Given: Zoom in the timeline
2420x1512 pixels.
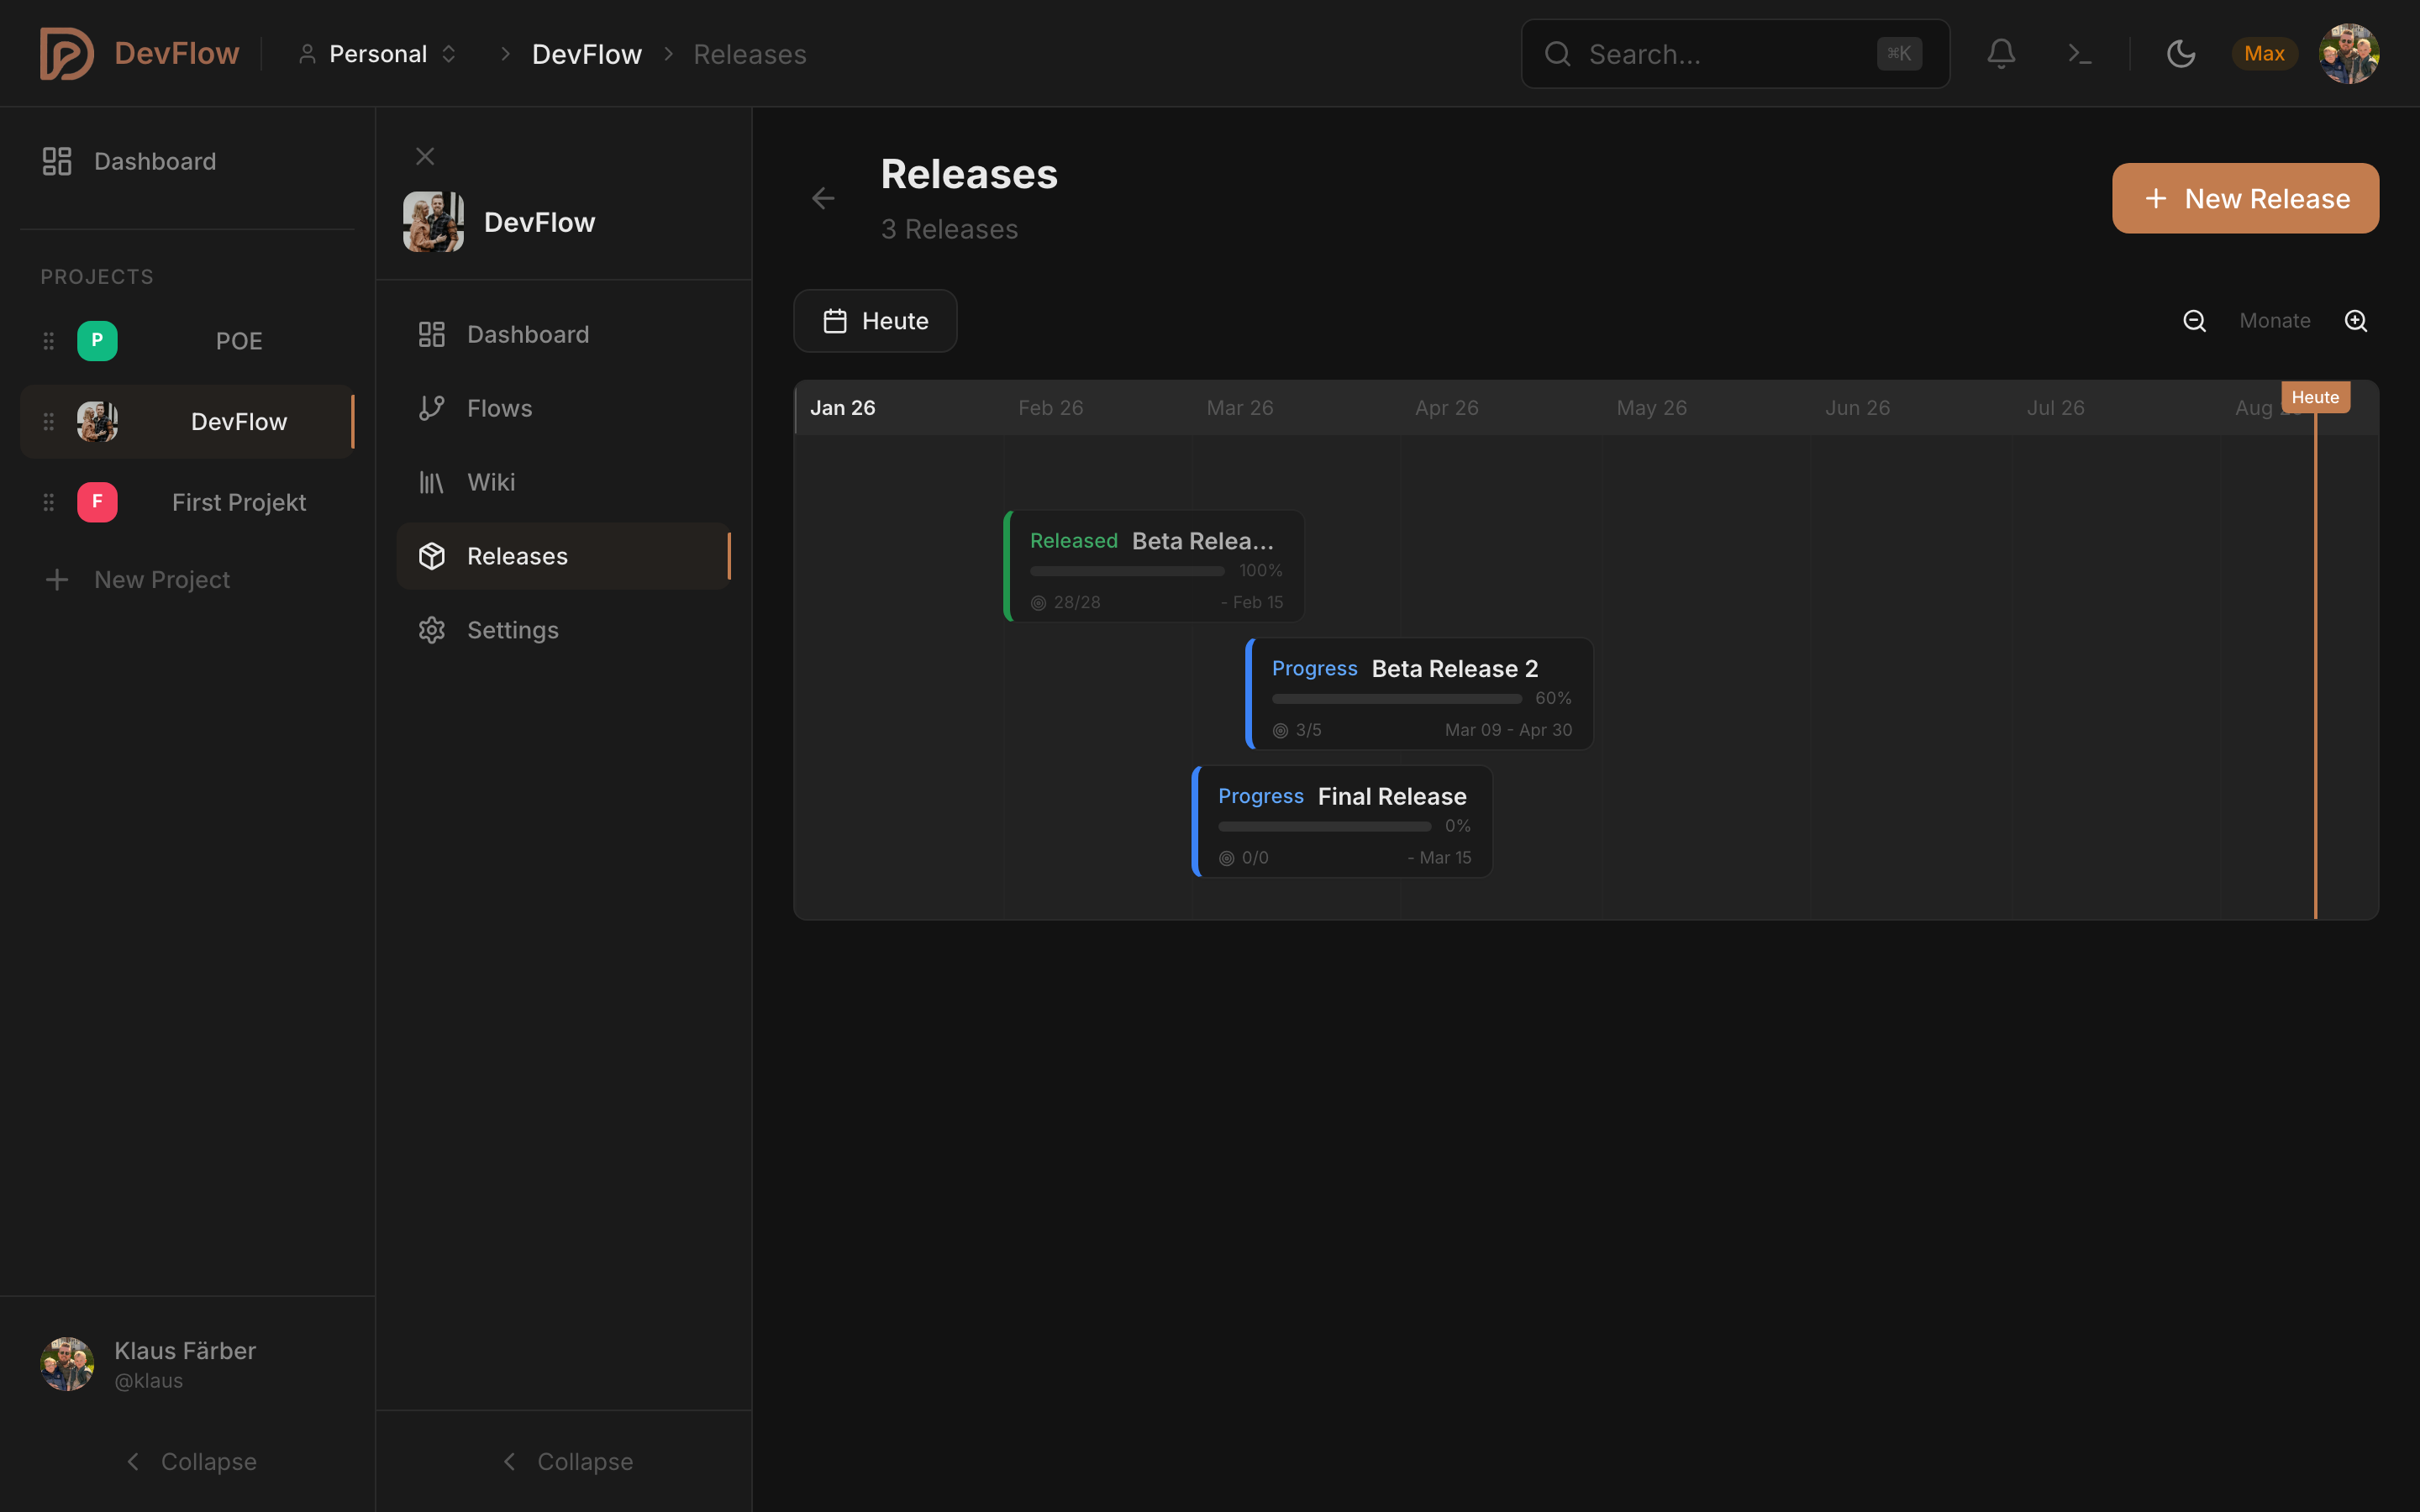Looking at the screenshot, I should (2356, 321).
